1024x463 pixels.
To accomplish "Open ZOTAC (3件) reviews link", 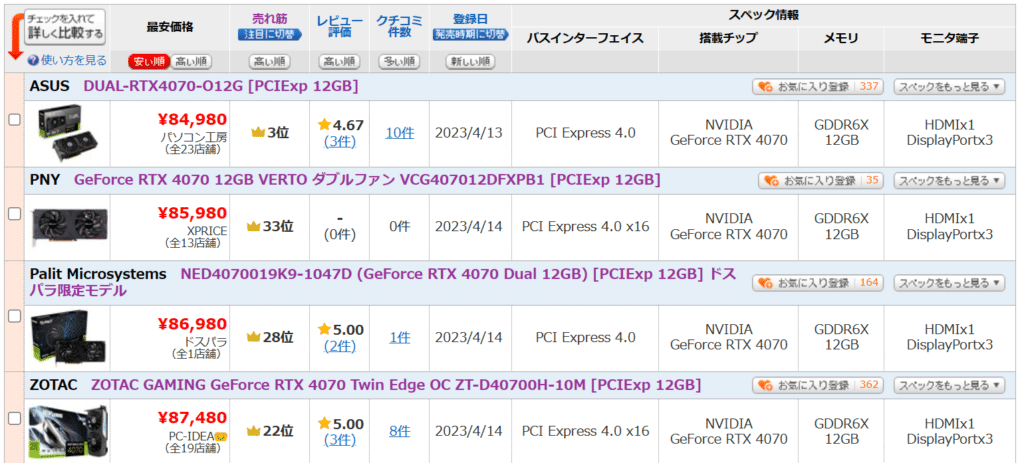I will [340, 440].
